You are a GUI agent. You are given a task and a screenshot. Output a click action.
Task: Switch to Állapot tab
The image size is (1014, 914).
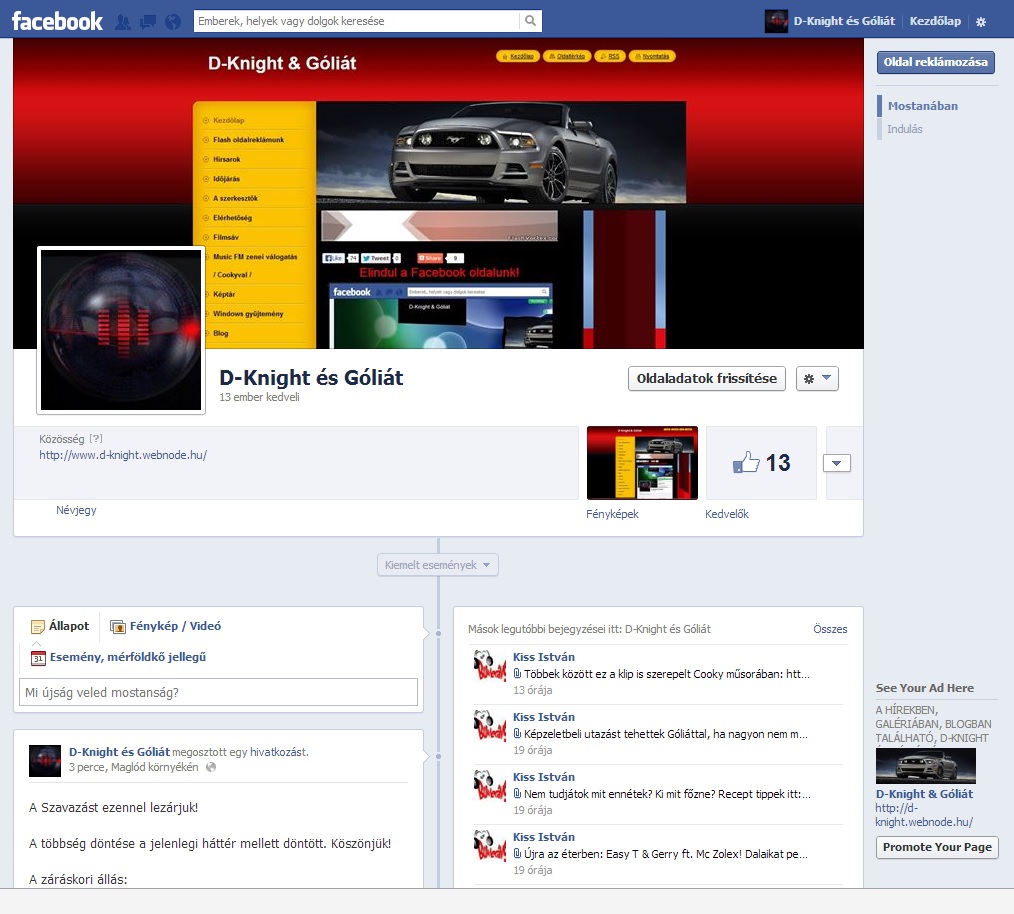click(60, 626)
